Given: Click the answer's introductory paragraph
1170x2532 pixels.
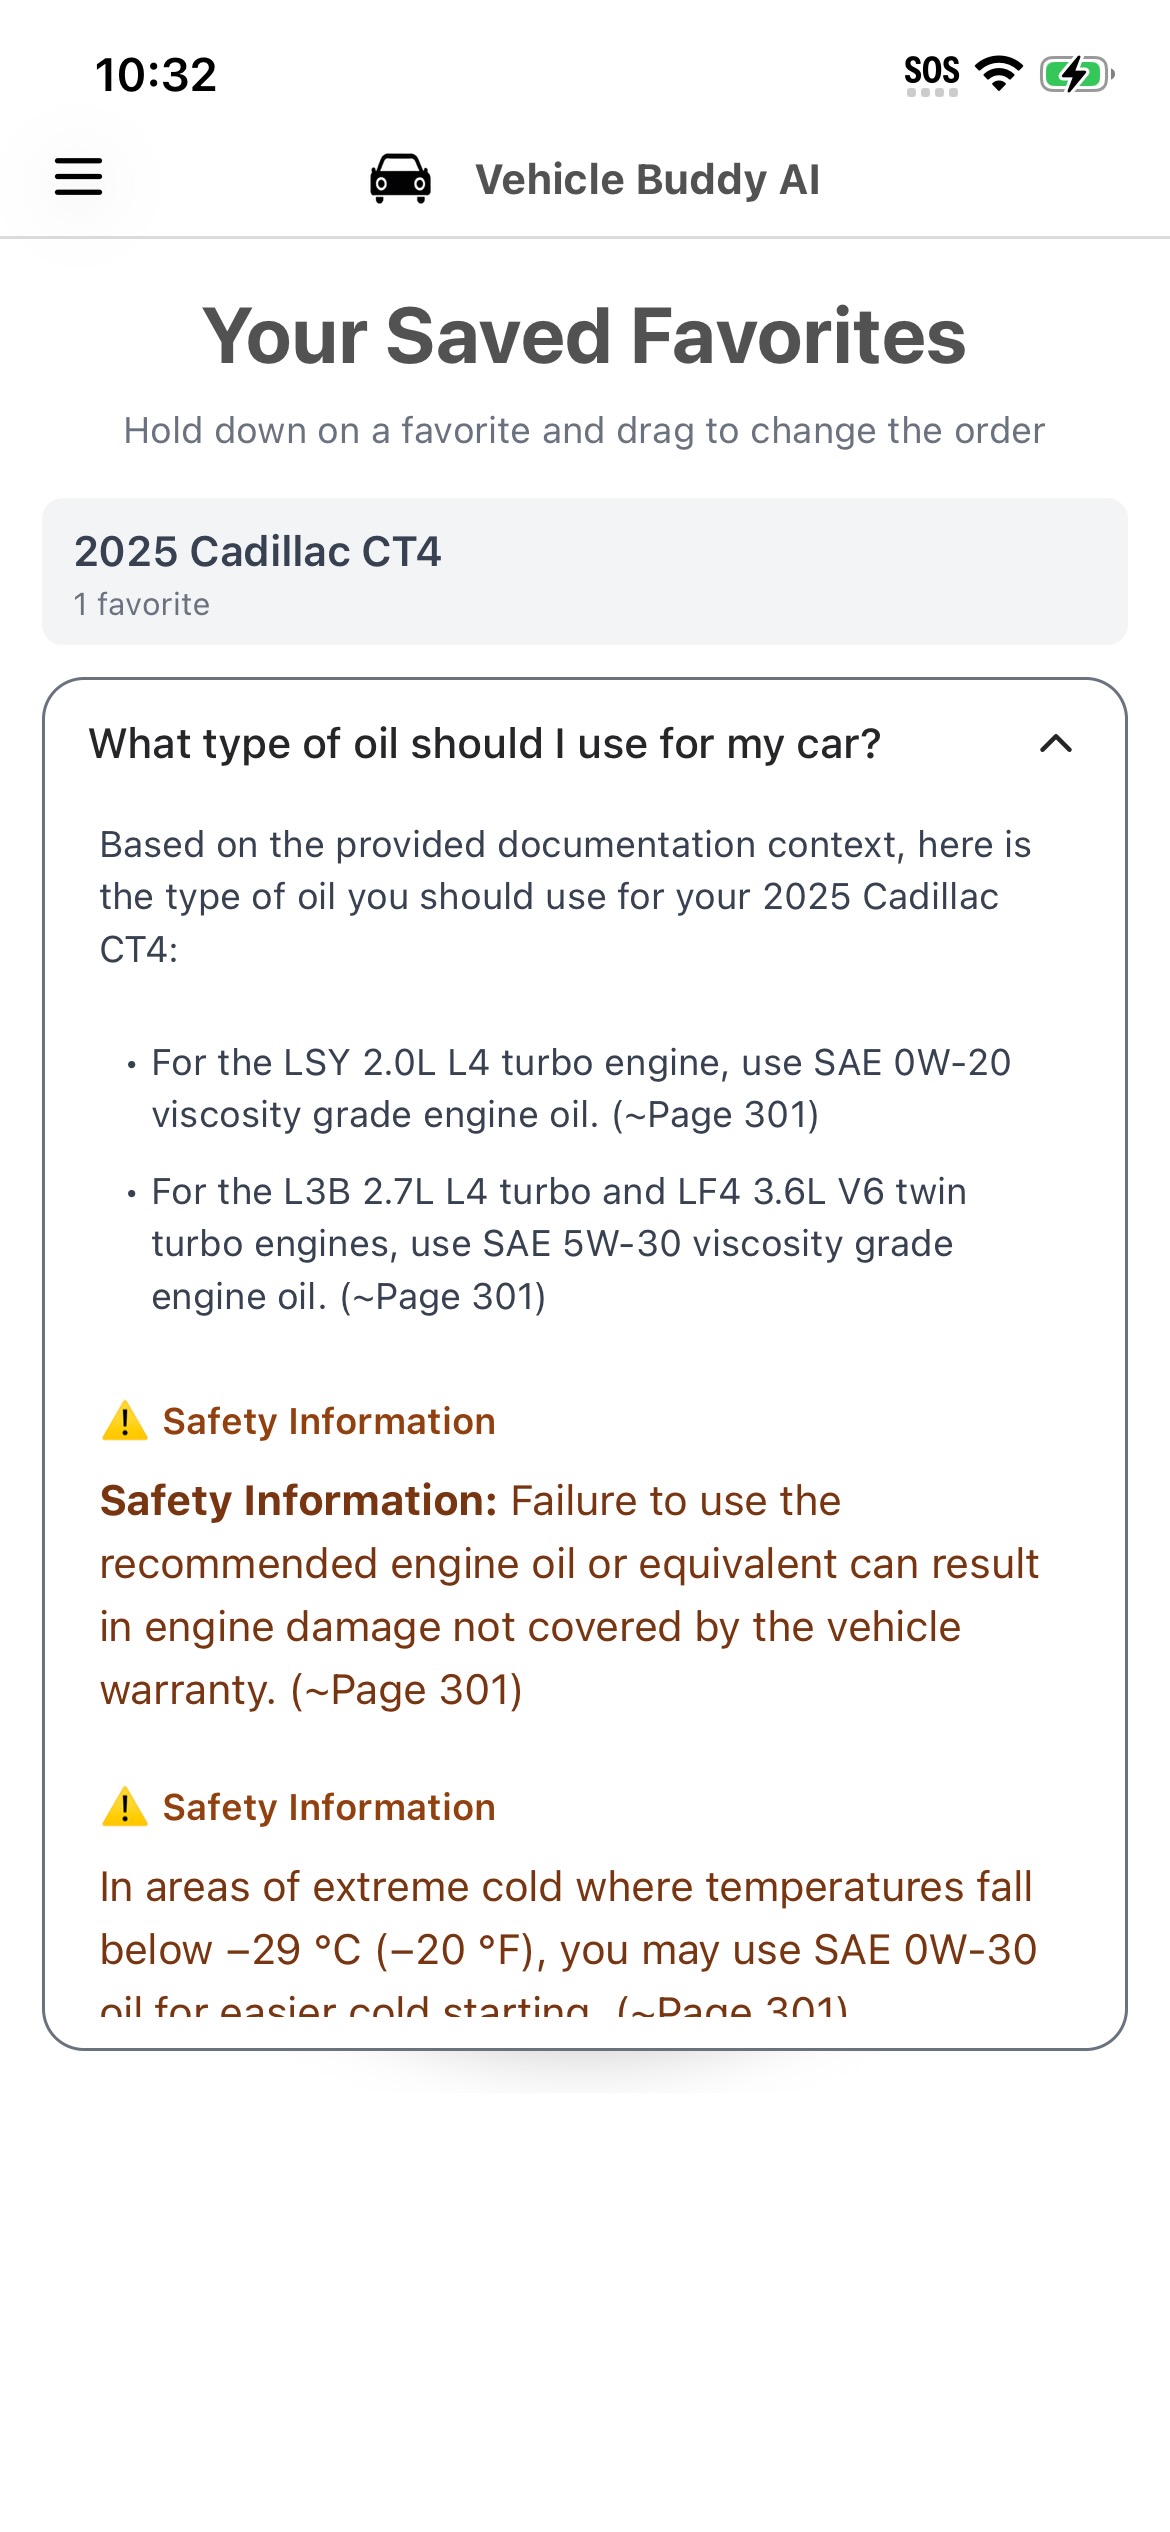Looking at the screenshot, I should pos(565,897).
